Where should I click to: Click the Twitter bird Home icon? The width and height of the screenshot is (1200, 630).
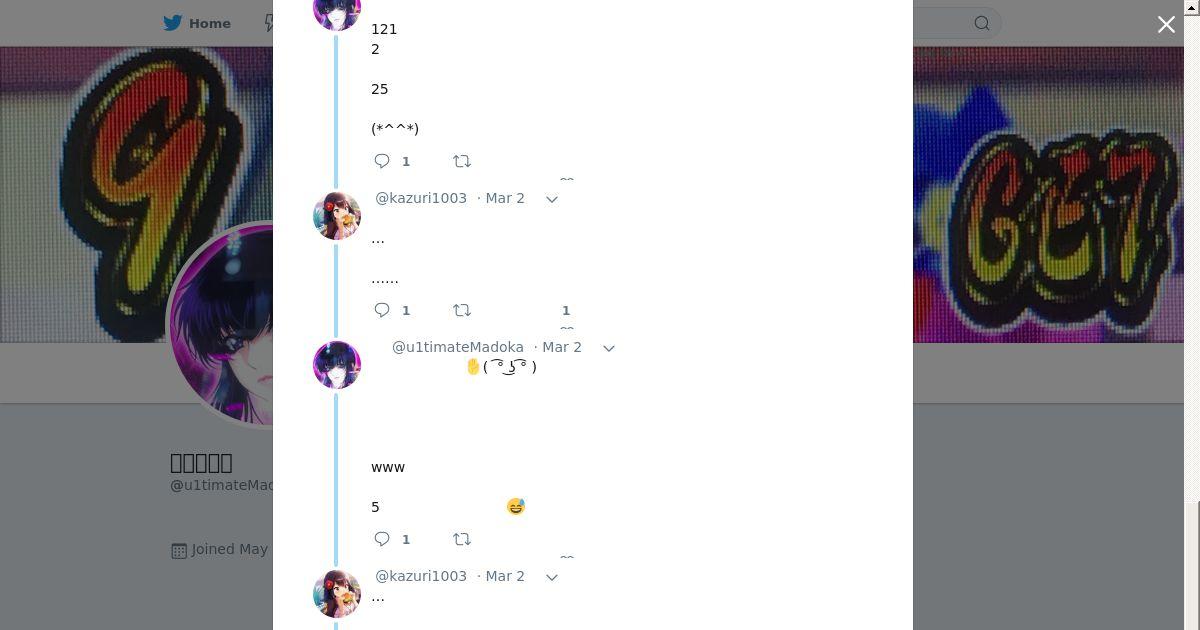point(173,23)
